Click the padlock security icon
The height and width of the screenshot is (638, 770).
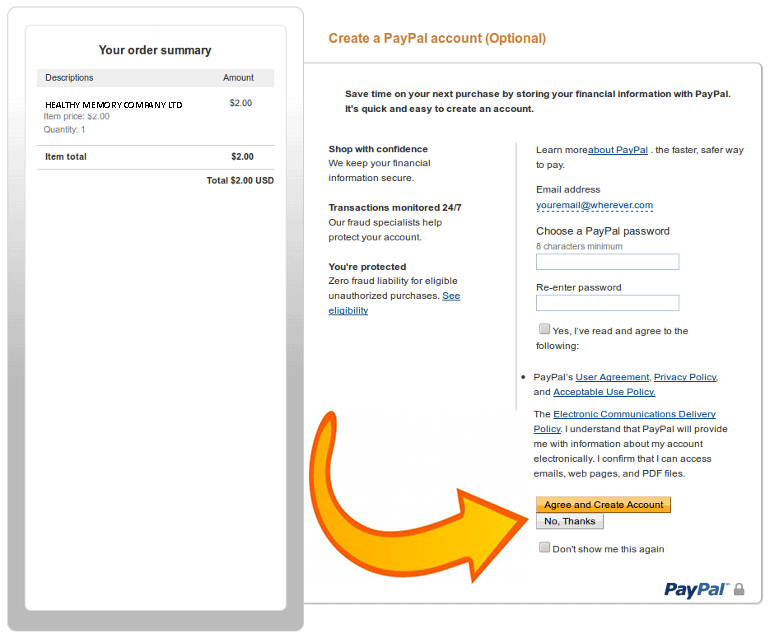pyautogui.click(x=739, y=589)
